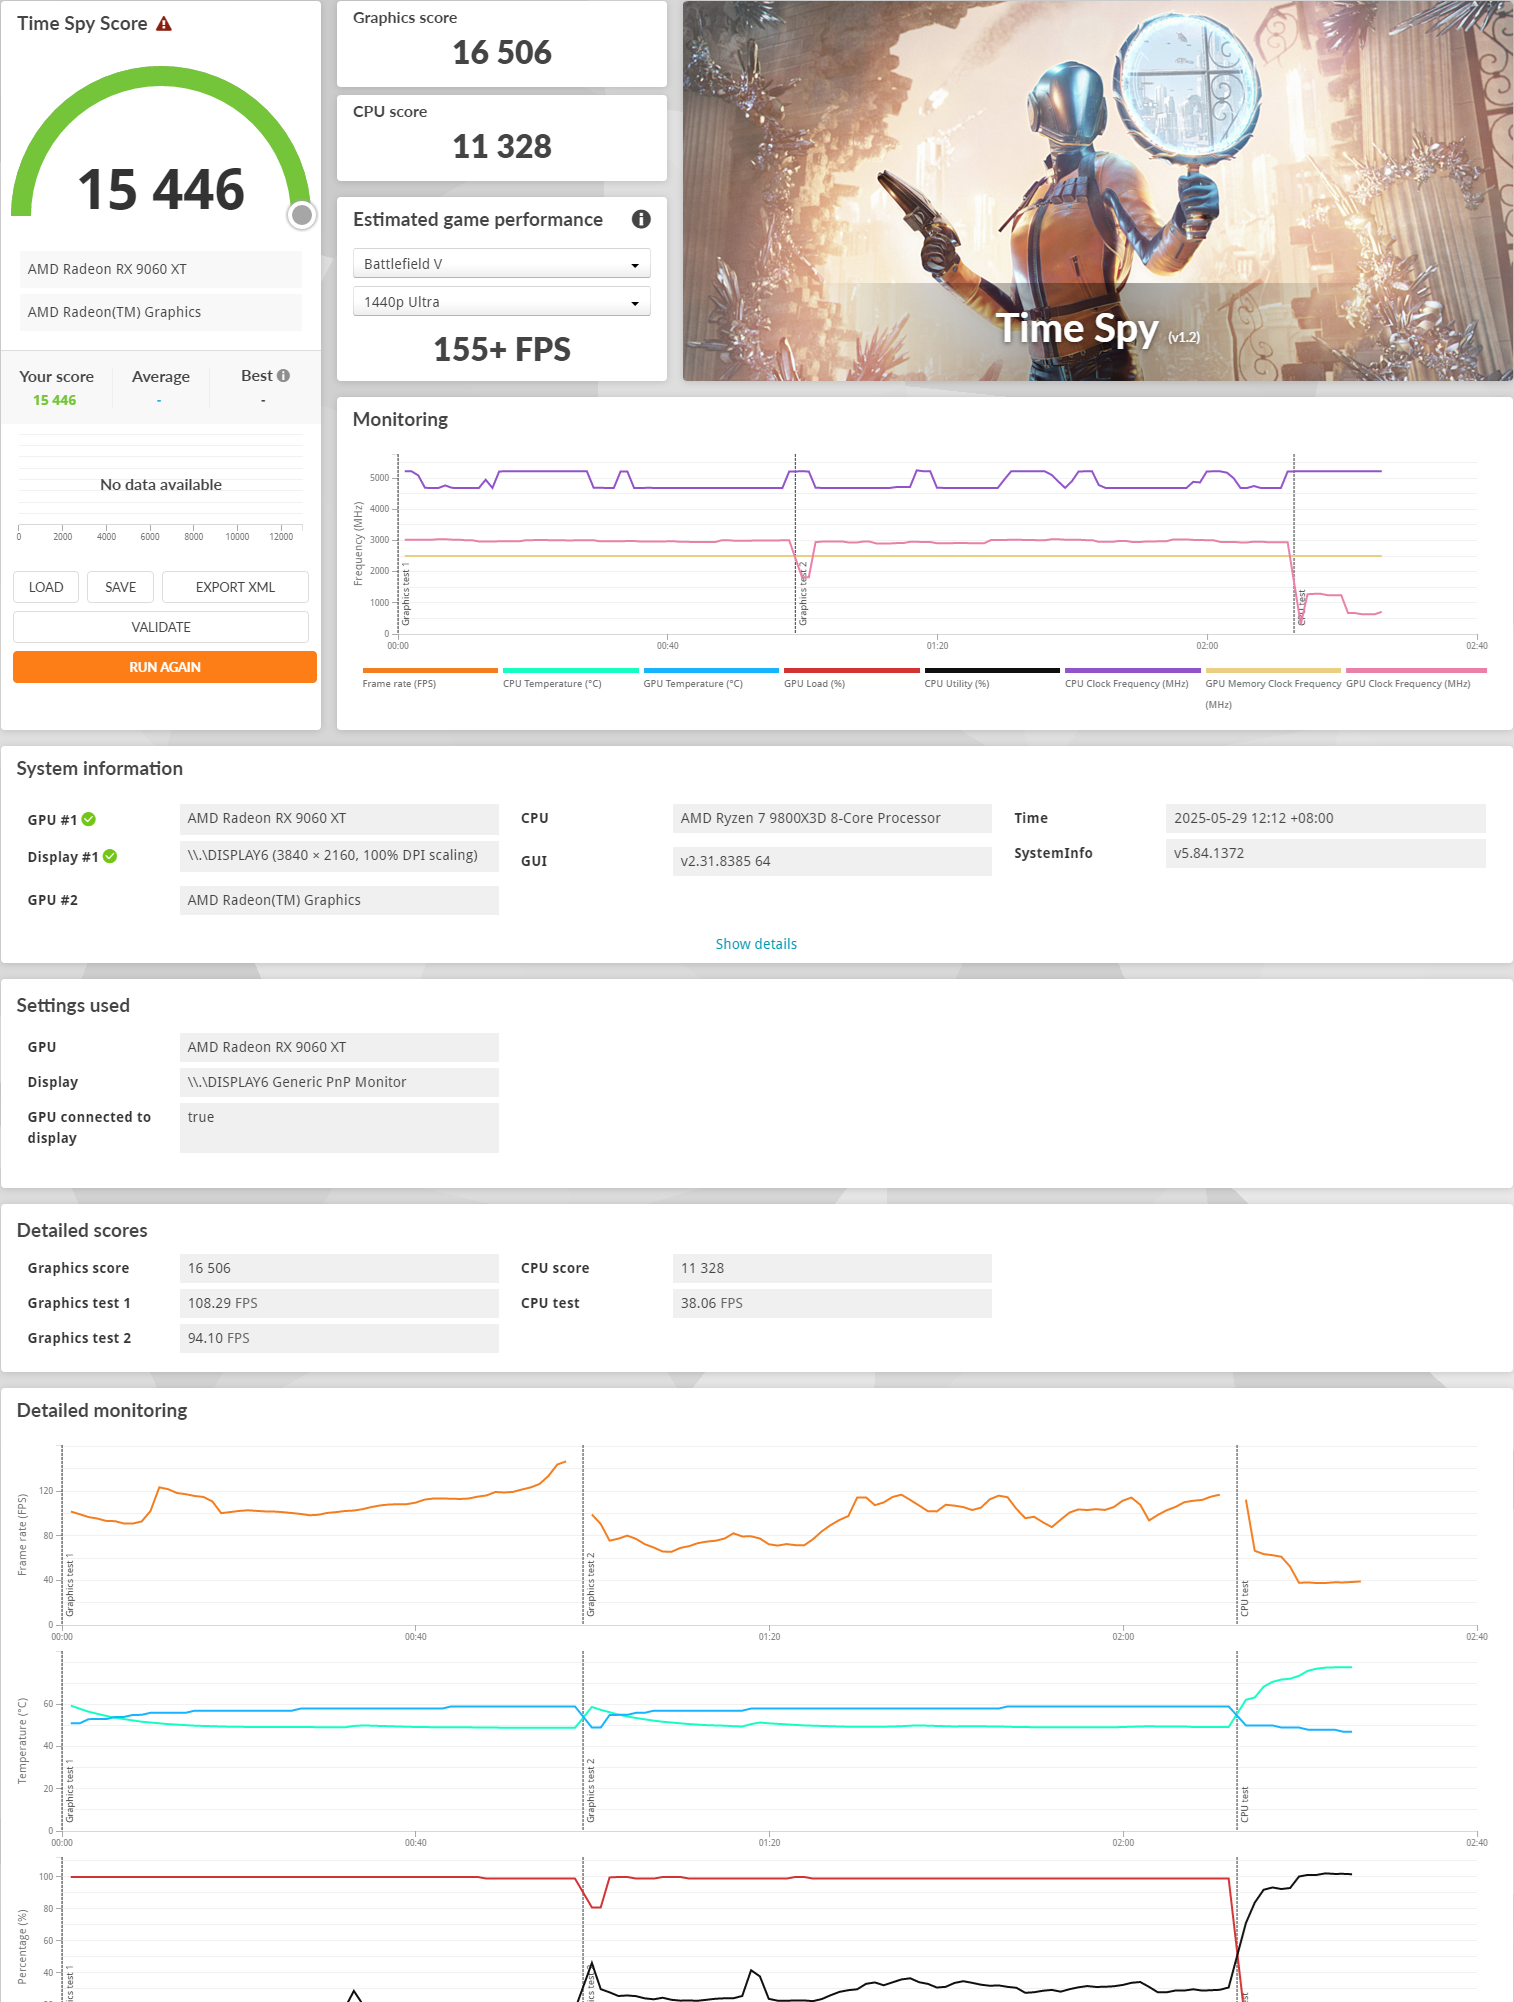
Task: Click the GUI version v2.31.8385 64 field
Action: (x=832, y=861)
